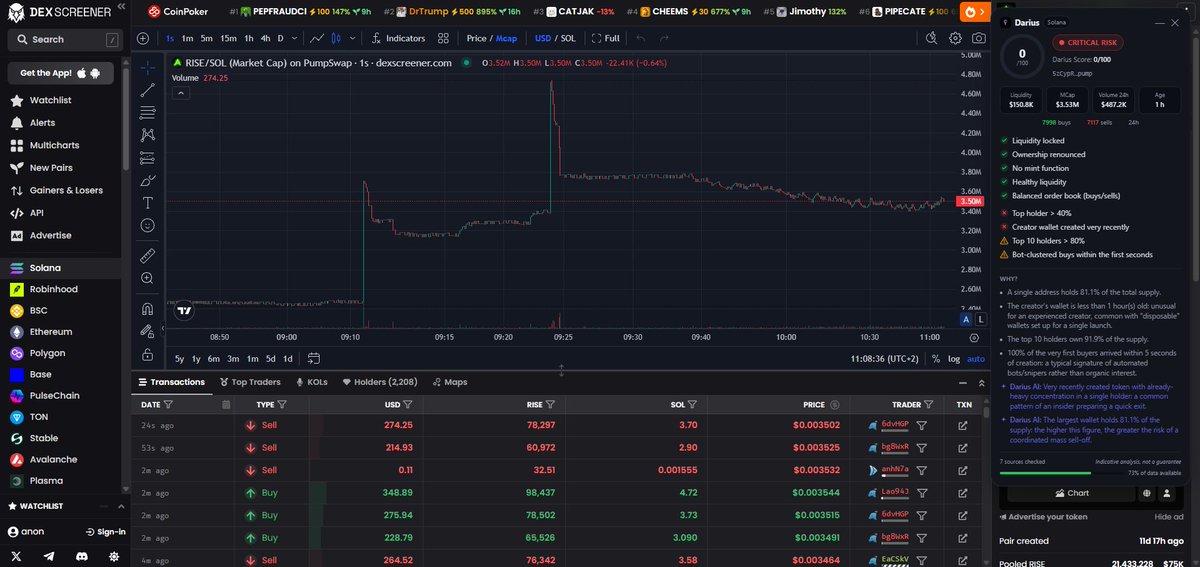Add symbol with the plus circle icon

[x=143, y=38]
